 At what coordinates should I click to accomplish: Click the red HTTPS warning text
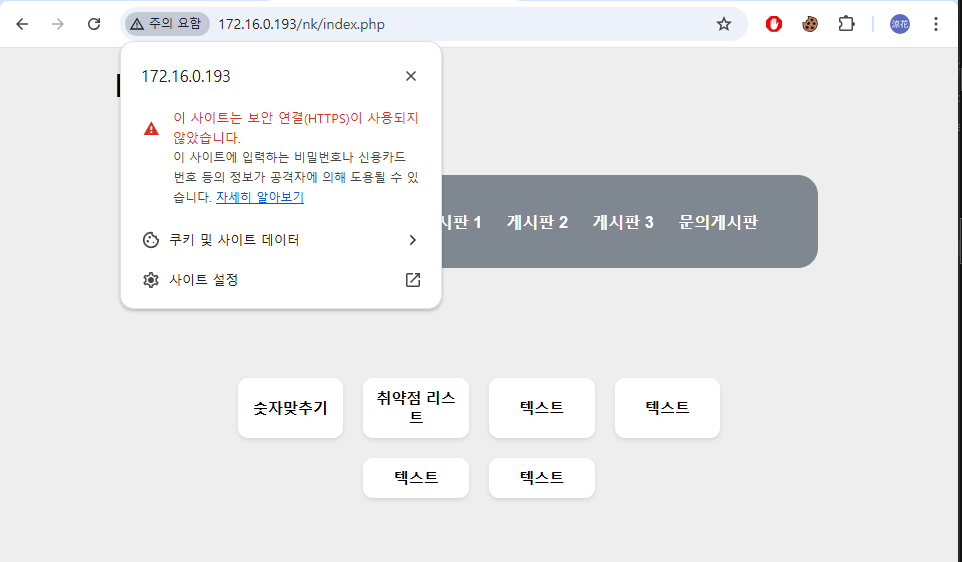click(296, 128)
